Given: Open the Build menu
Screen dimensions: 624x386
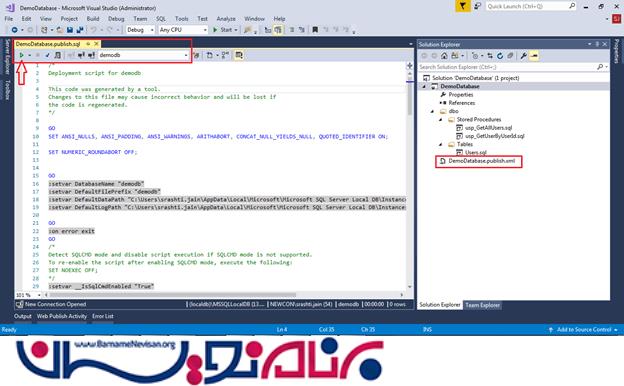Looking at the screenshot, I should (93, 19).
